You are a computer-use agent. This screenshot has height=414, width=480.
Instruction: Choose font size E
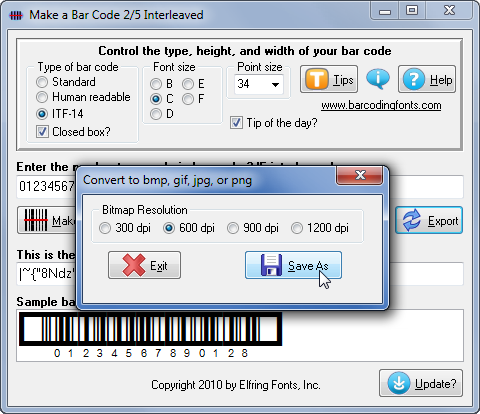coord(193,84)
